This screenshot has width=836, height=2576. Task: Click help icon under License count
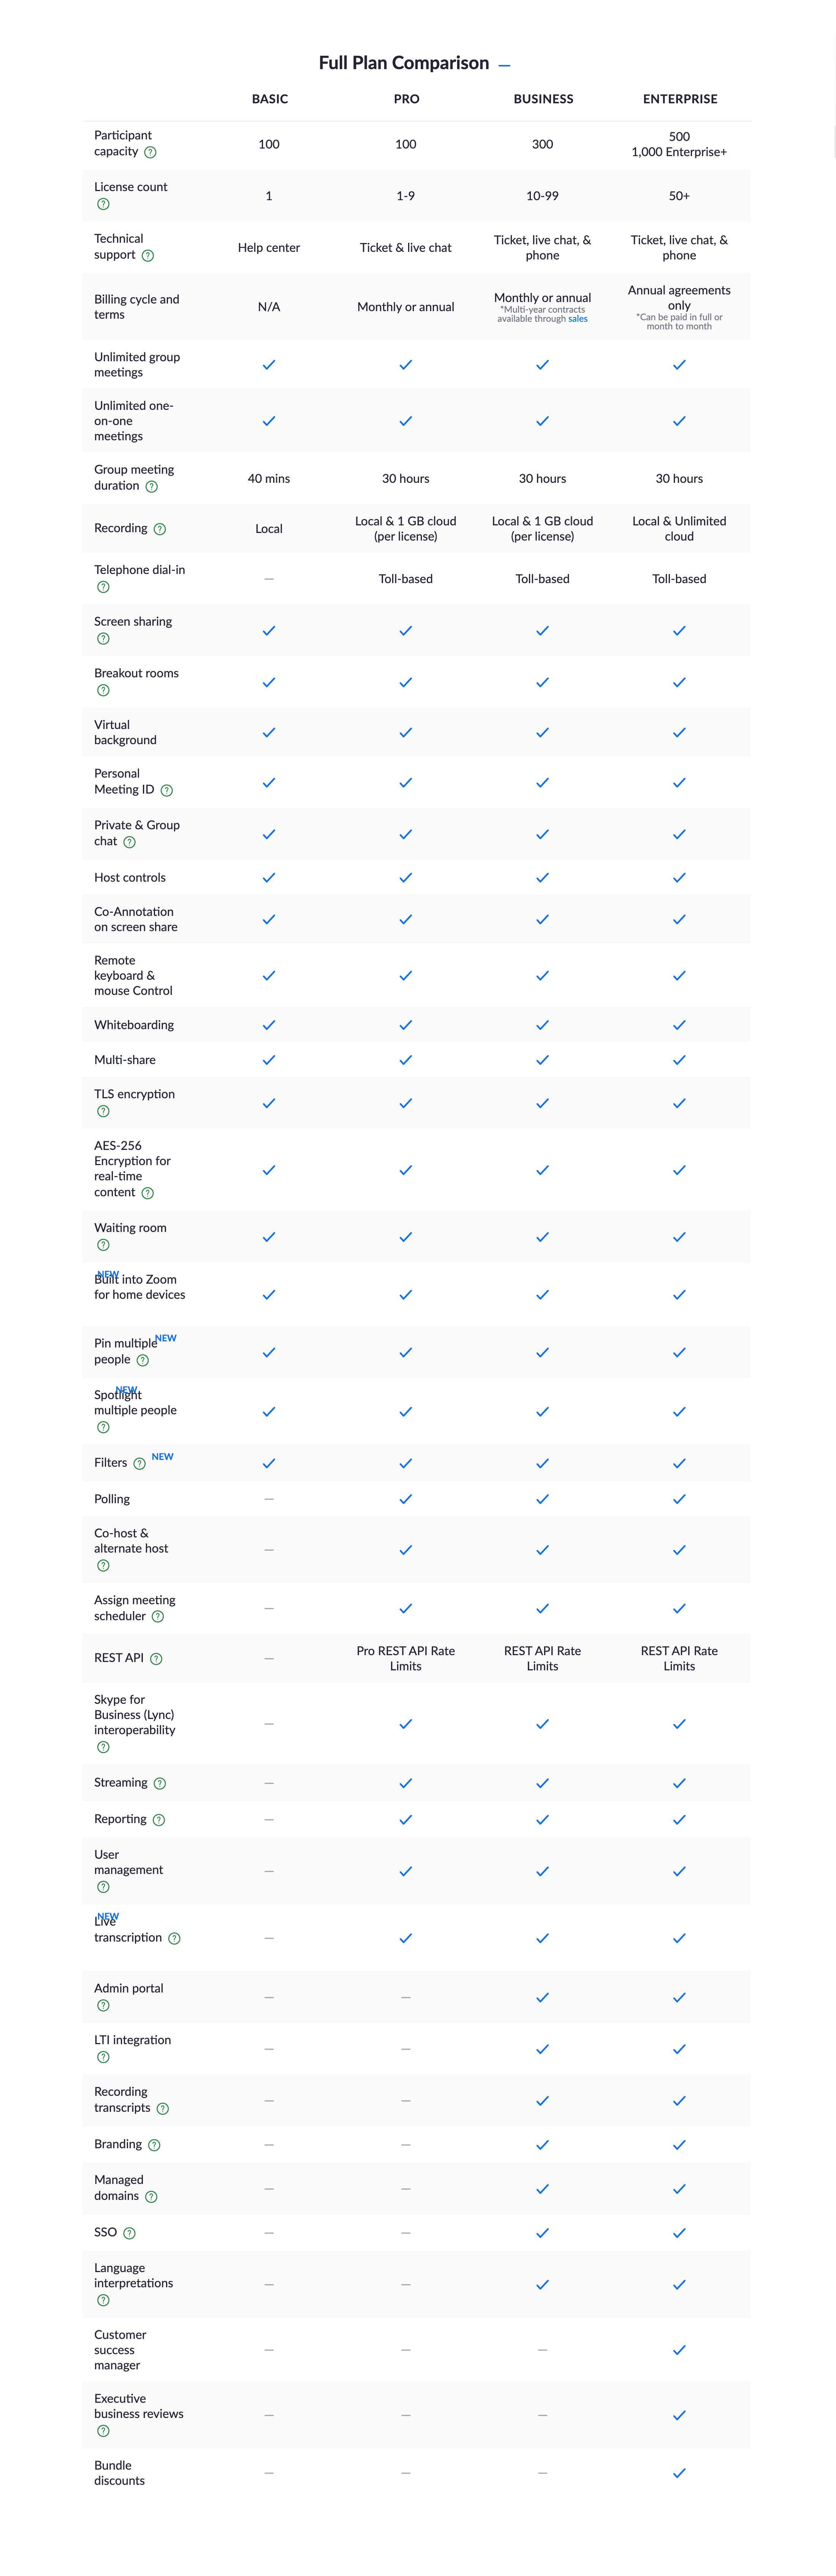coord(103,204)
